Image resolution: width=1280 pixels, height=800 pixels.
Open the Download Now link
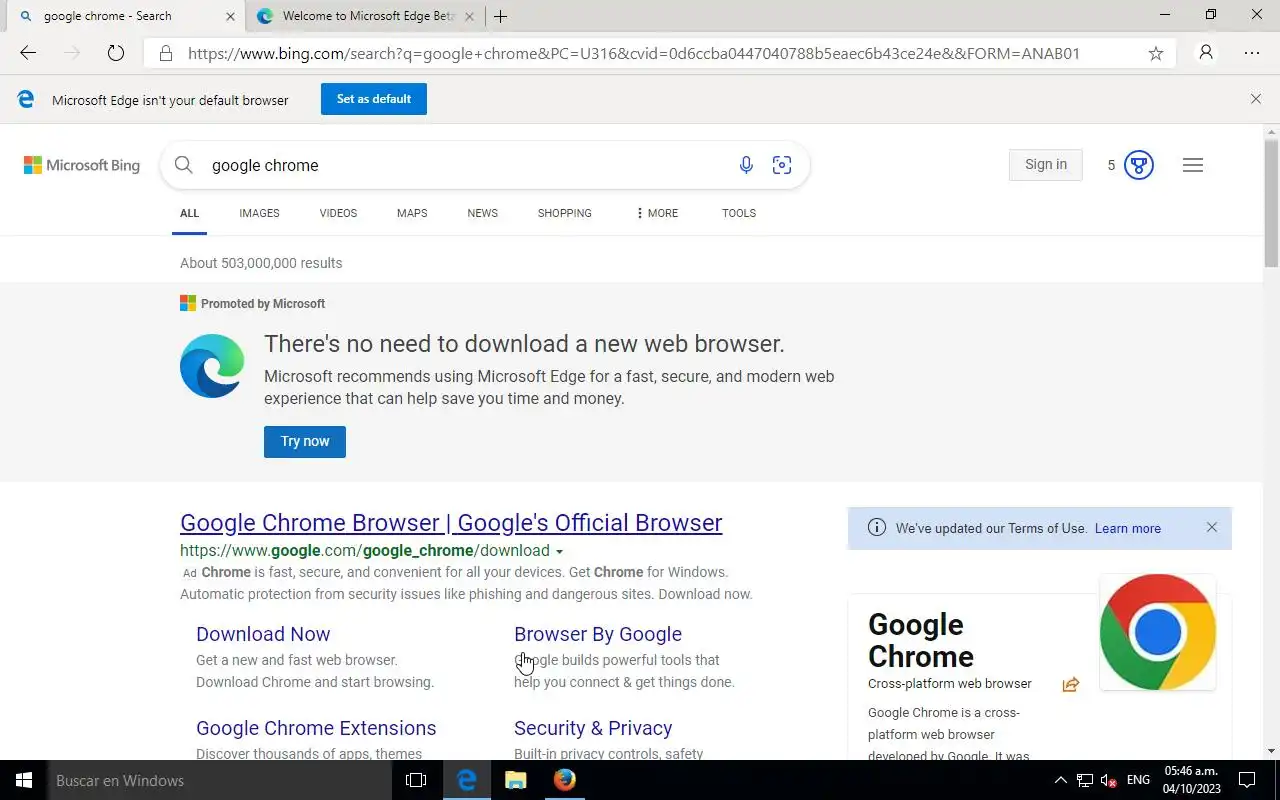263,634
